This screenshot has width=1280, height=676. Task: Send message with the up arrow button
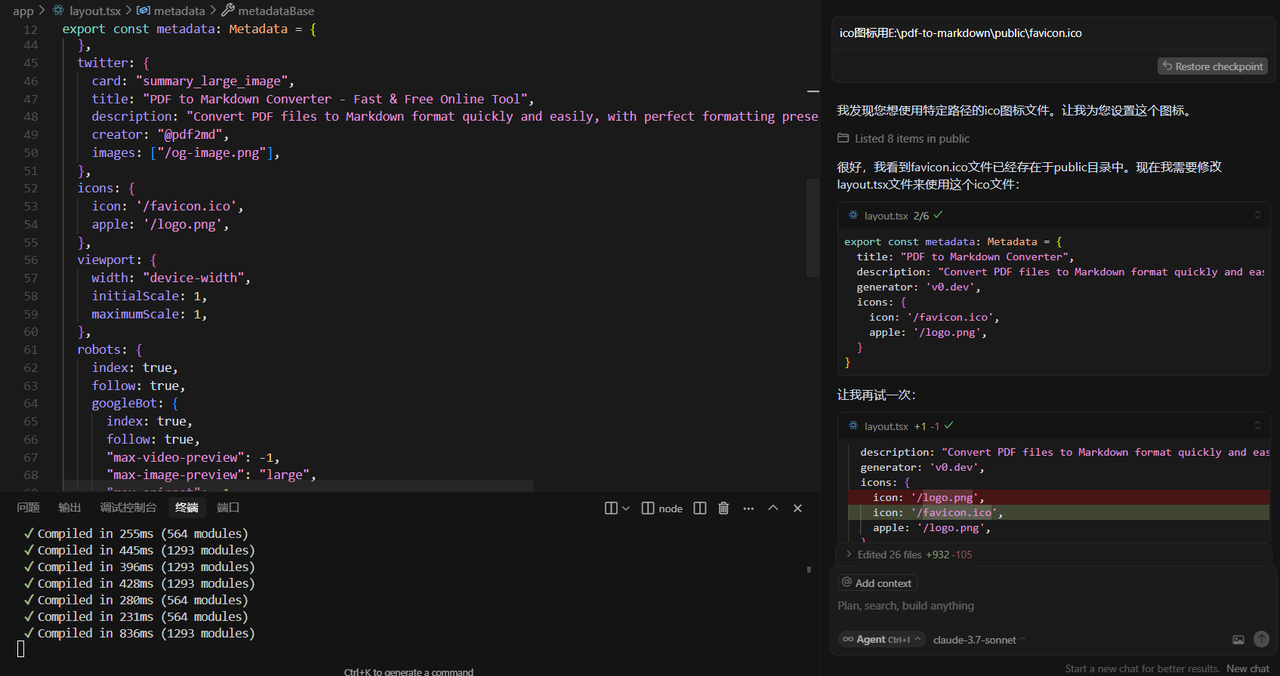[x=1261, y=639]
